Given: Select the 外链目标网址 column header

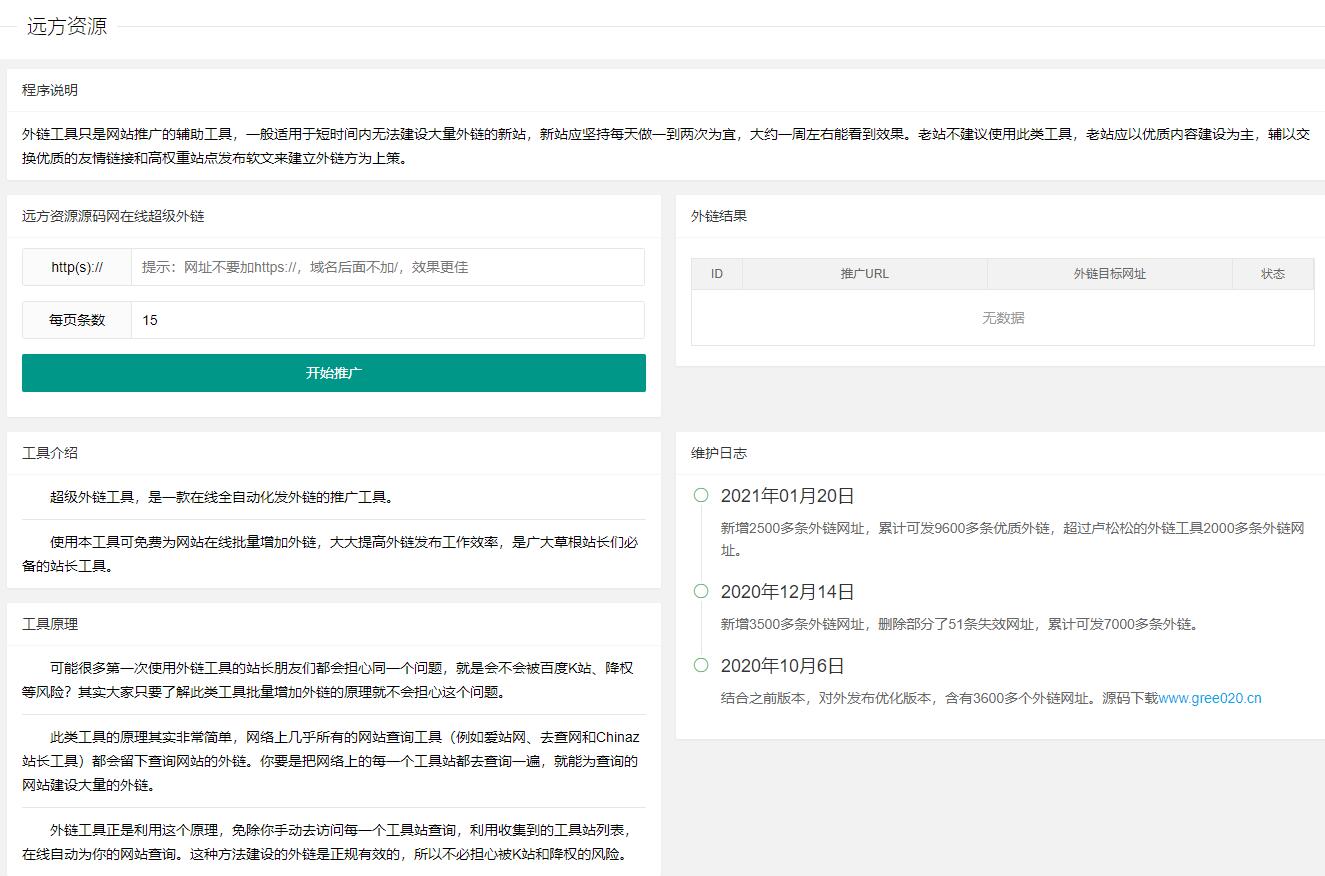Looking at the screenshot, I should pyautogui.click(x=1109, y=274).
